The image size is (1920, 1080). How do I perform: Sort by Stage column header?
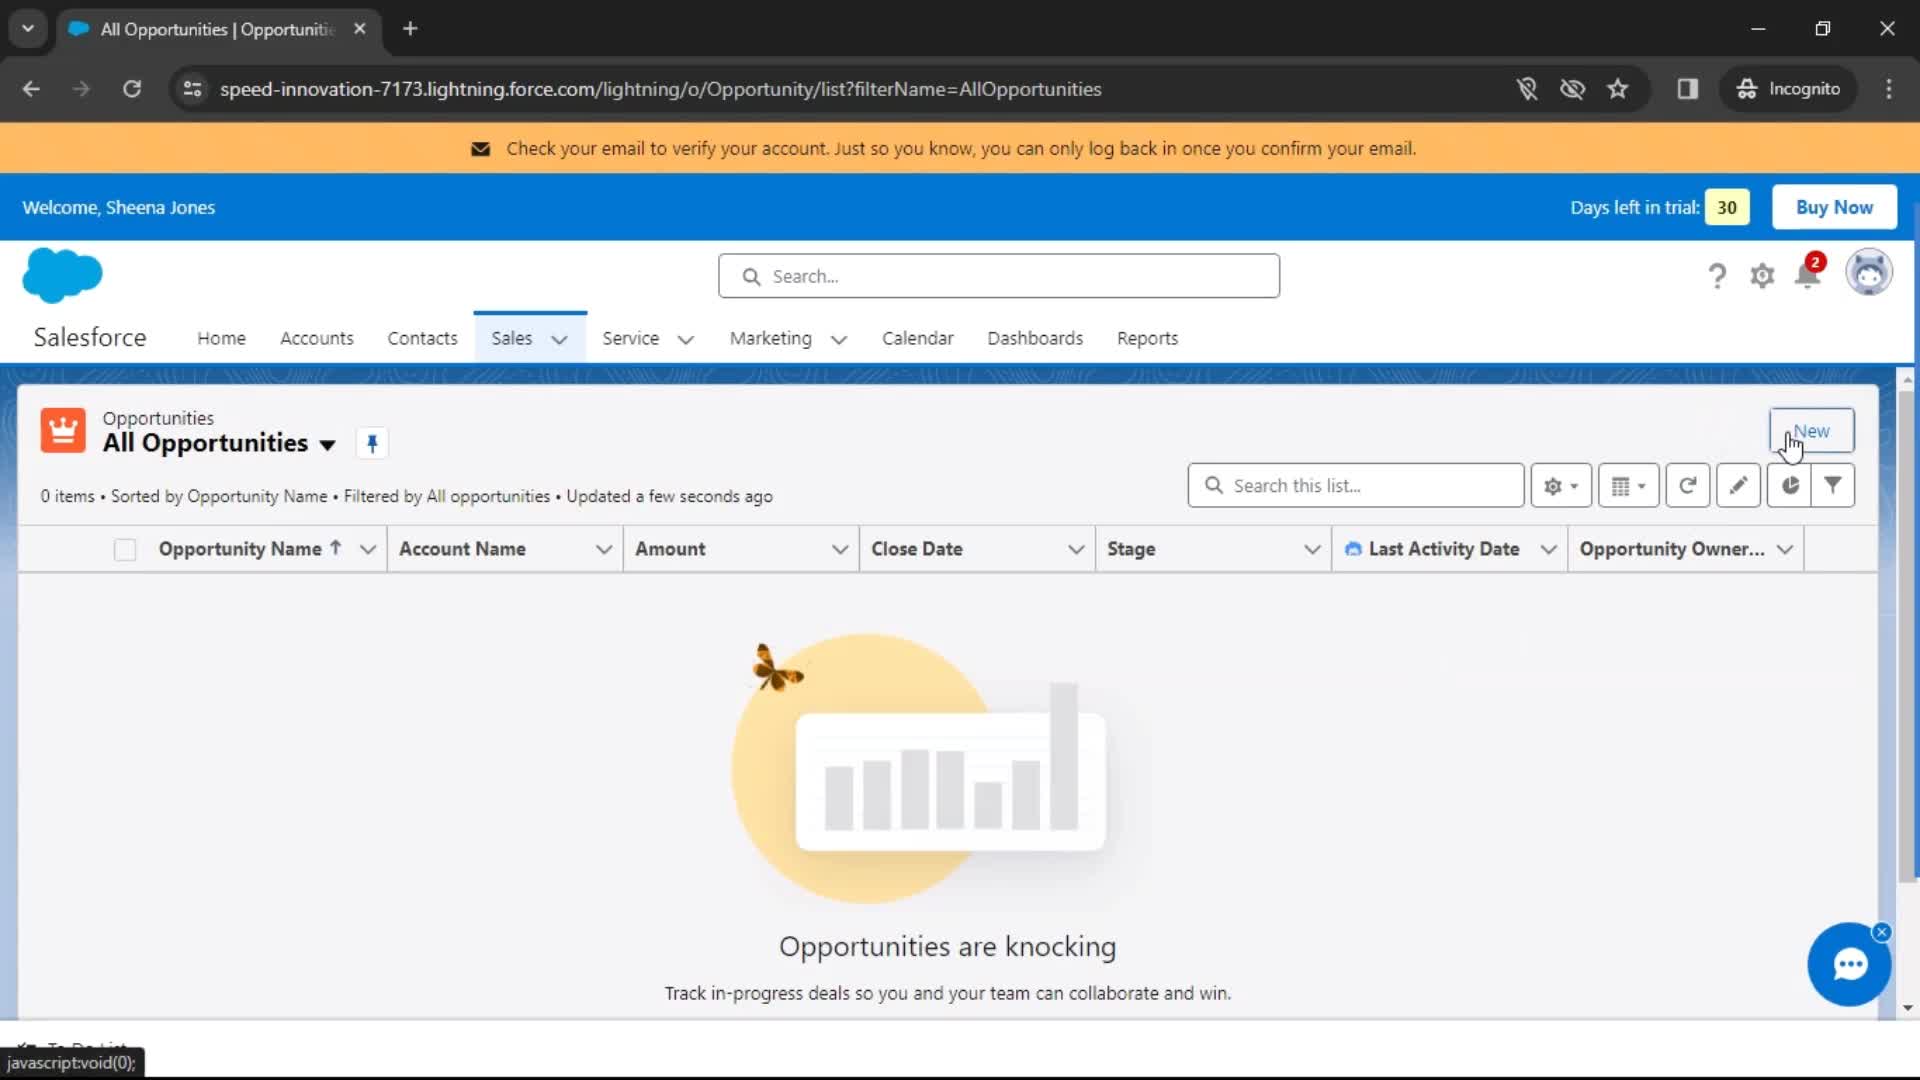(x=1131, y=549)
